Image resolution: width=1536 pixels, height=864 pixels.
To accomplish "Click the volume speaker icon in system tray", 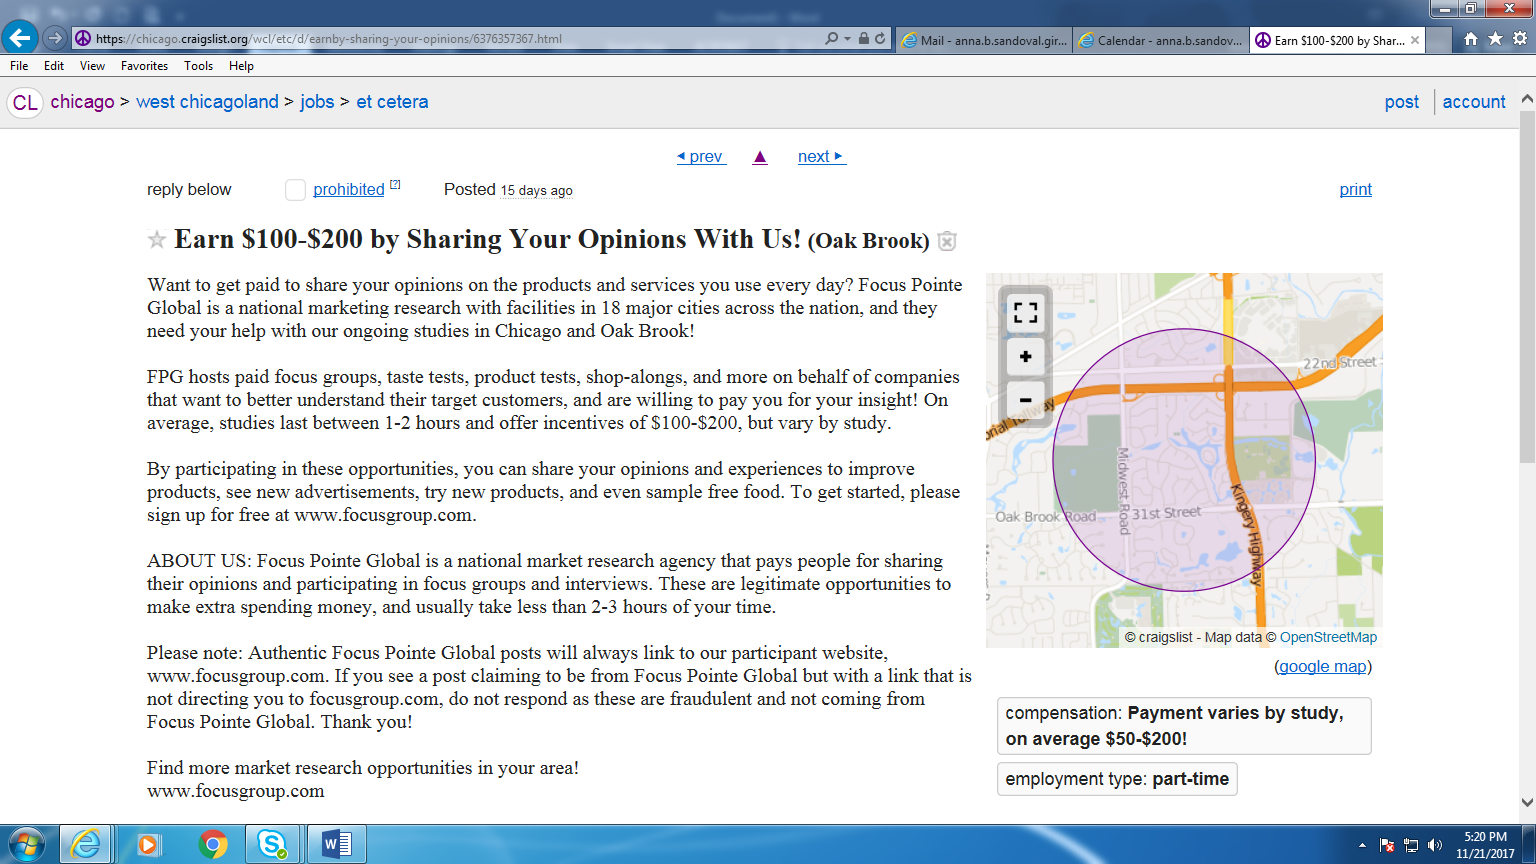I will (1435, 846).
